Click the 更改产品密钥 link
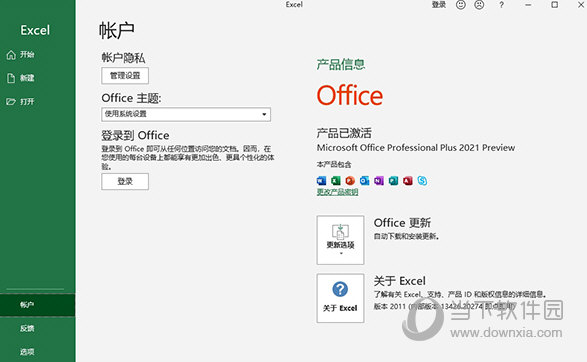 pos(337,192)
